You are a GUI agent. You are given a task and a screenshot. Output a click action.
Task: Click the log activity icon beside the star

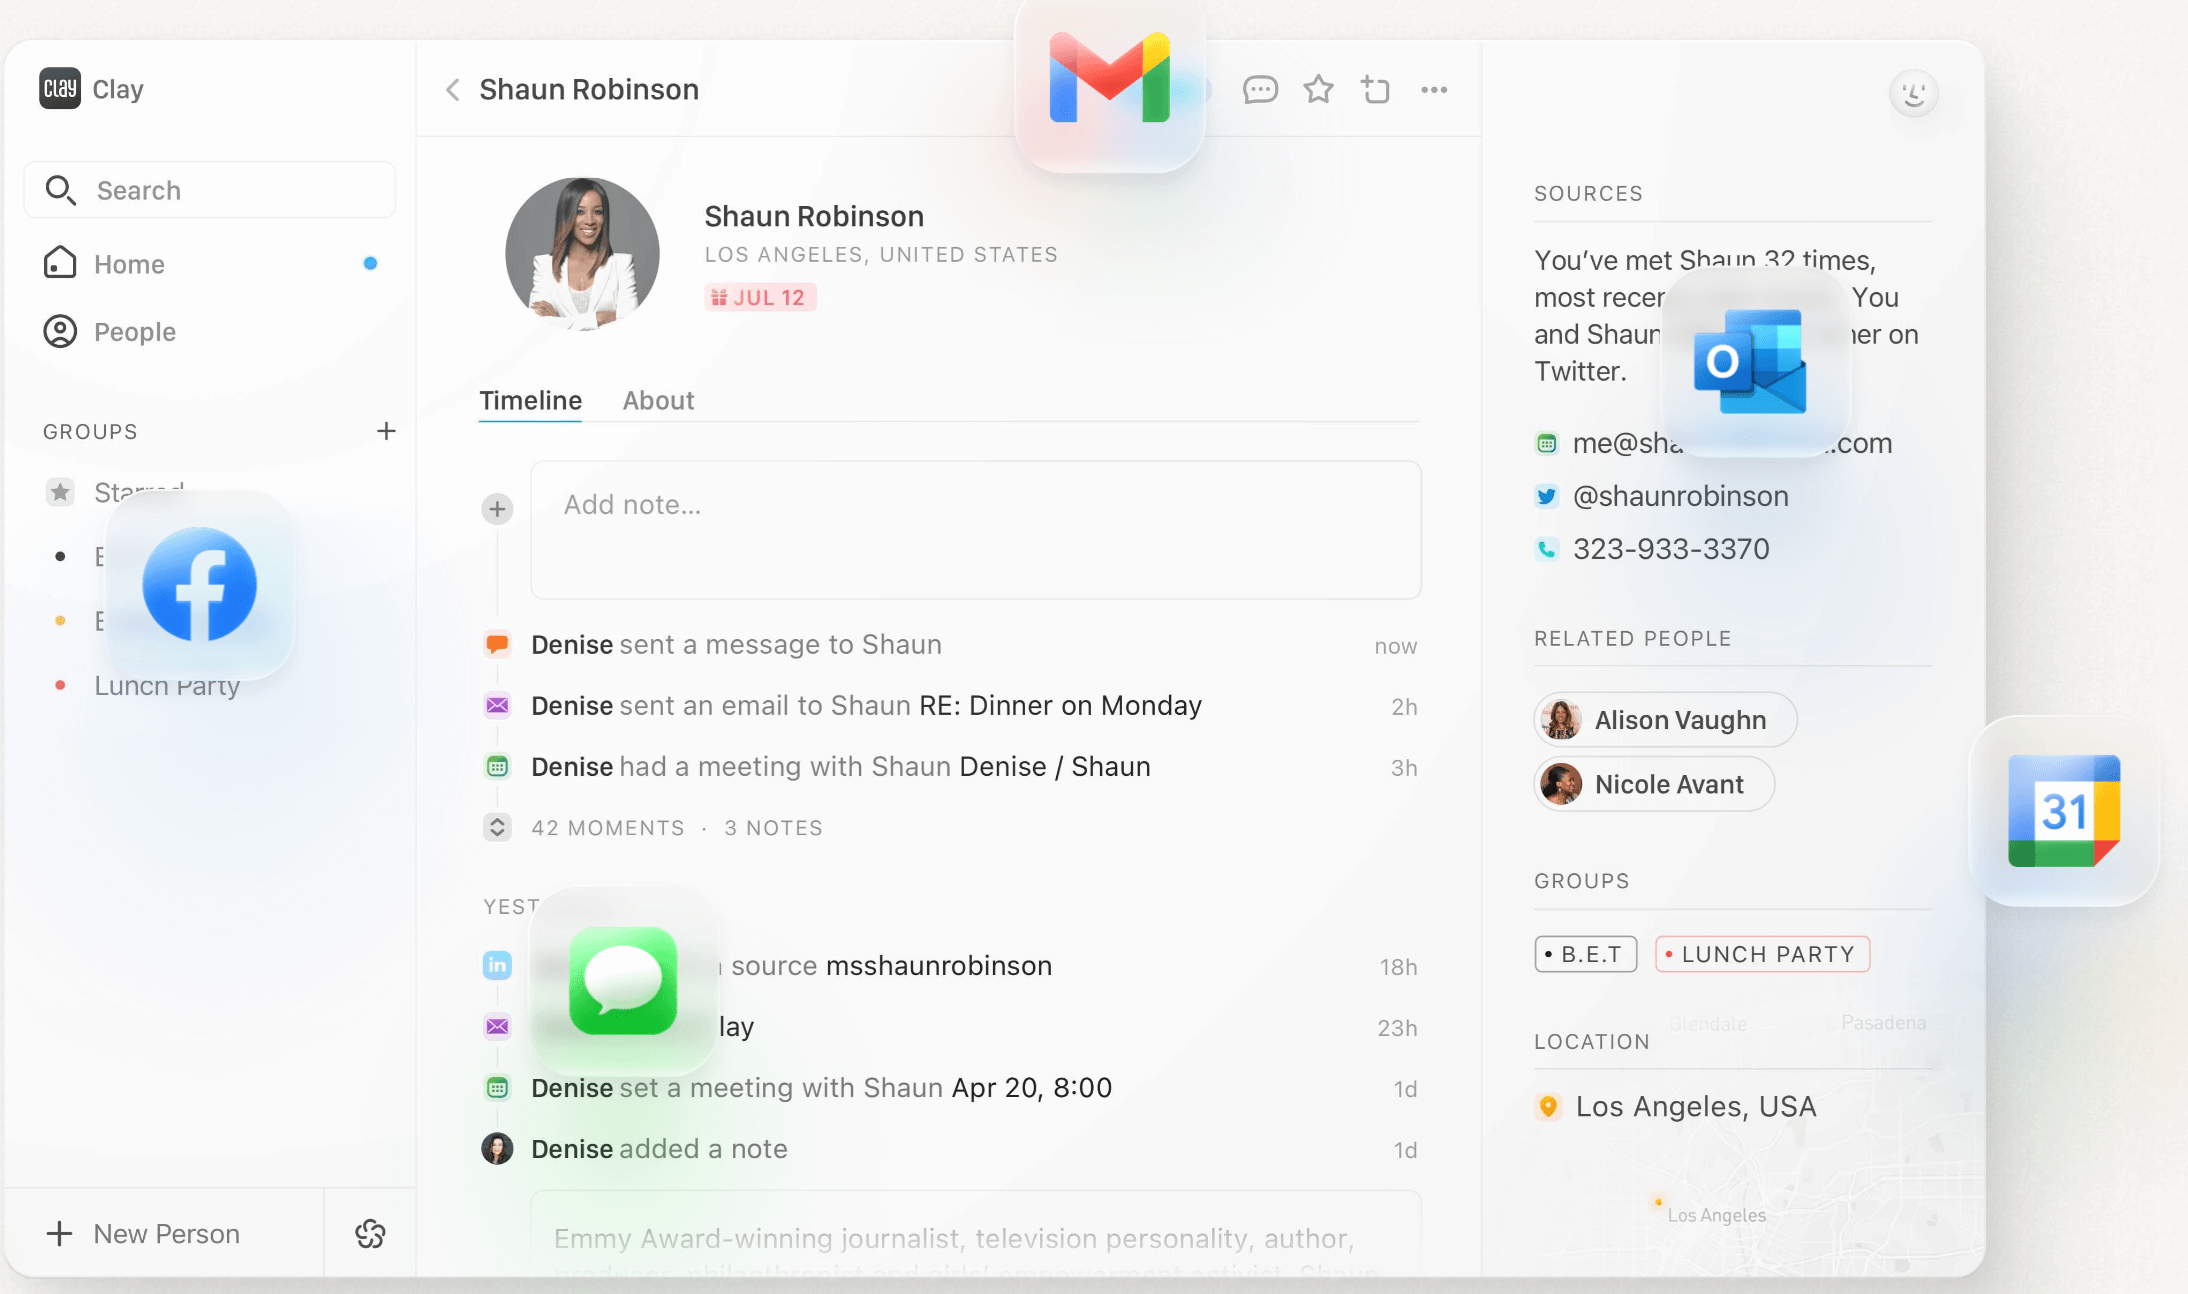(1376, 89)
